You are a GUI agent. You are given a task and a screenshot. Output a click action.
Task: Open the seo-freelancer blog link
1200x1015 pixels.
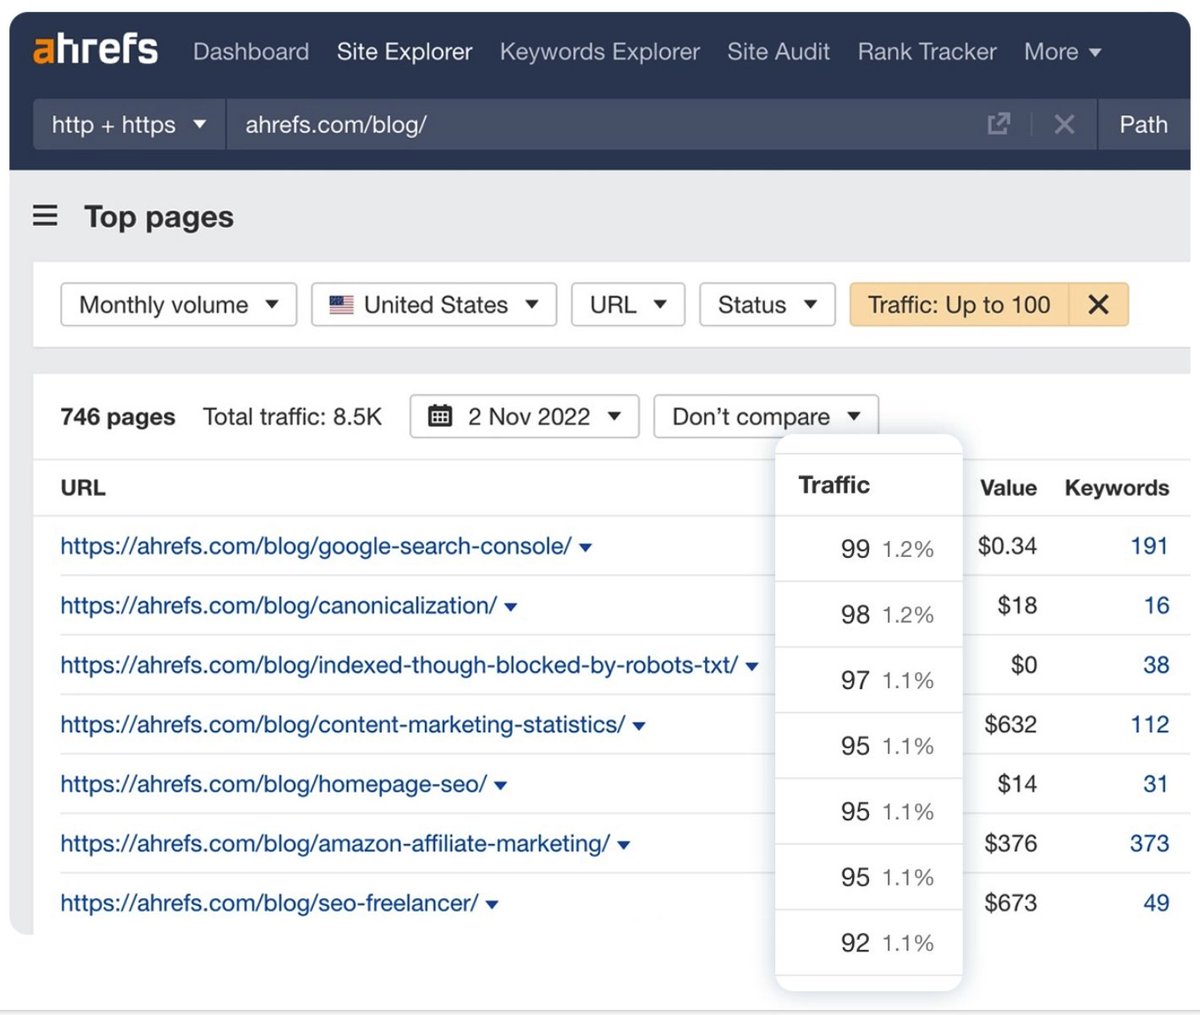269,903
